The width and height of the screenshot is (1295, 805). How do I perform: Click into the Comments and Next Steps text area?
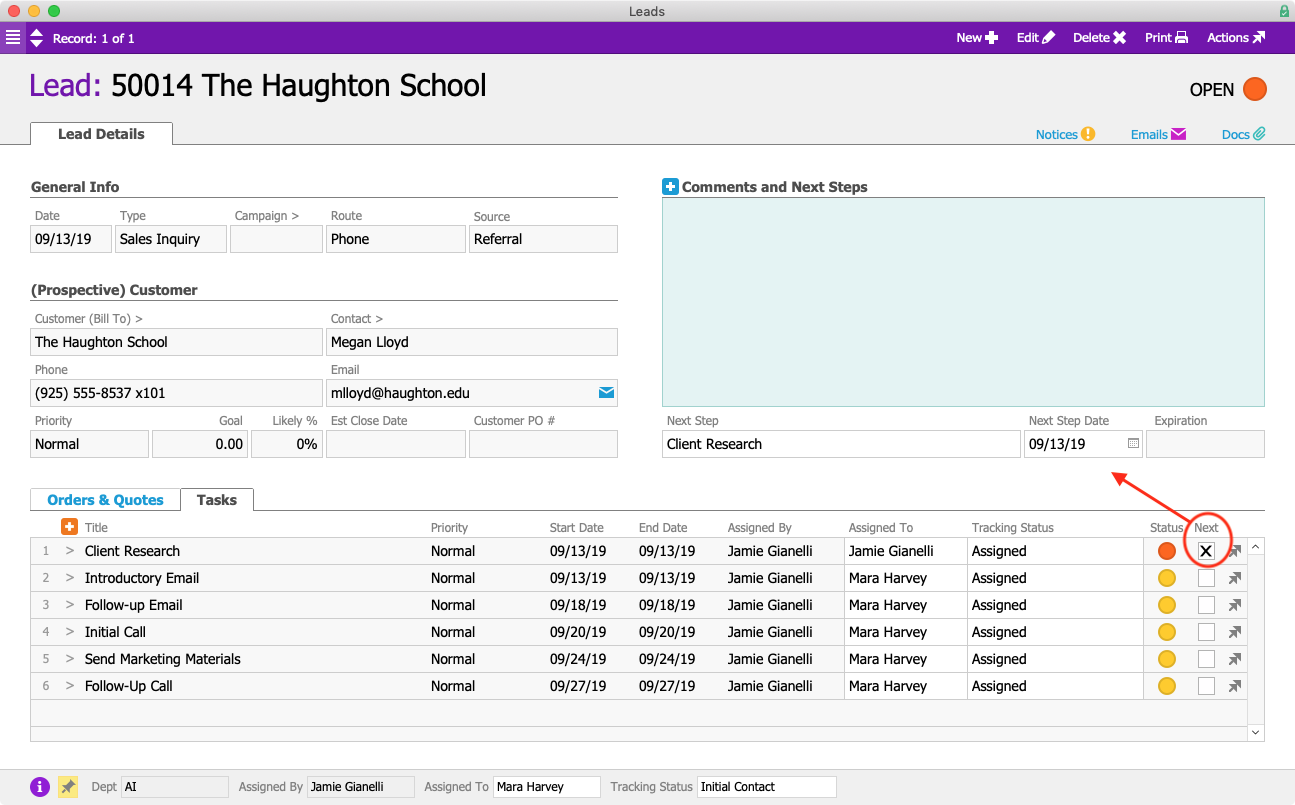click(x=963, y=302)
